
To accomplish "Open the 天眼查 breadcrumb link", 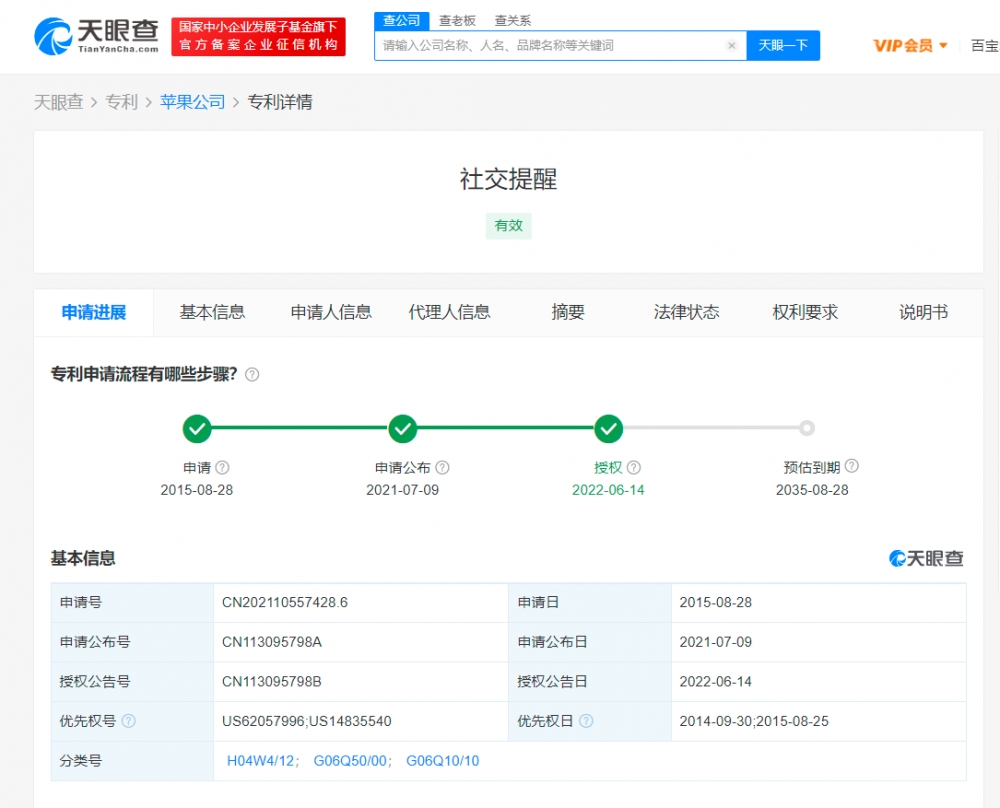I will [x=59, y=102].
